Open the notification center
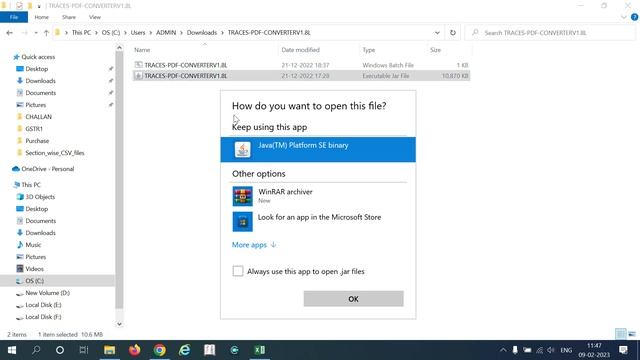This screenshot has height=360, width=640. coord(623,350)
